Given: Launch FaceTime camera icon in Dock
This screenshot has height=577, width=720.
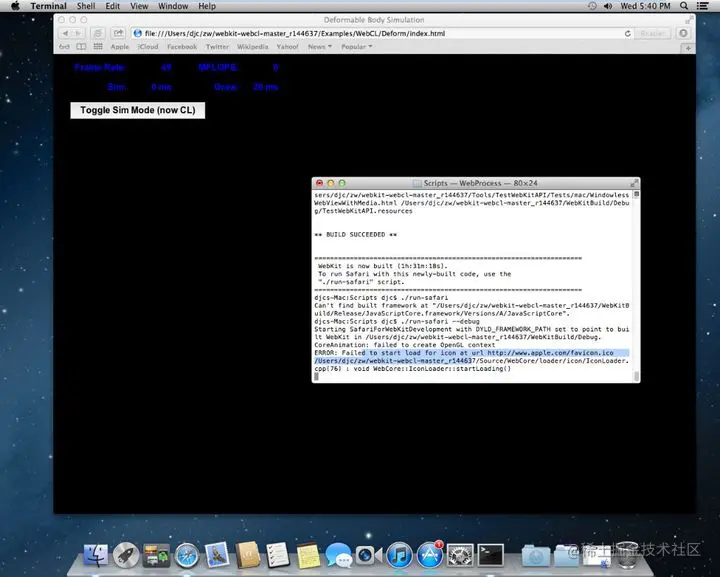Looking at the screenshot, I should (368, 555).
